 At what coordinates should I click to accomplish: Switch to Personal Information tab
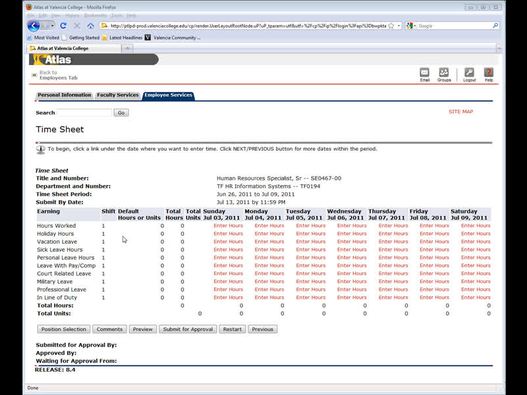click(64, 95)
